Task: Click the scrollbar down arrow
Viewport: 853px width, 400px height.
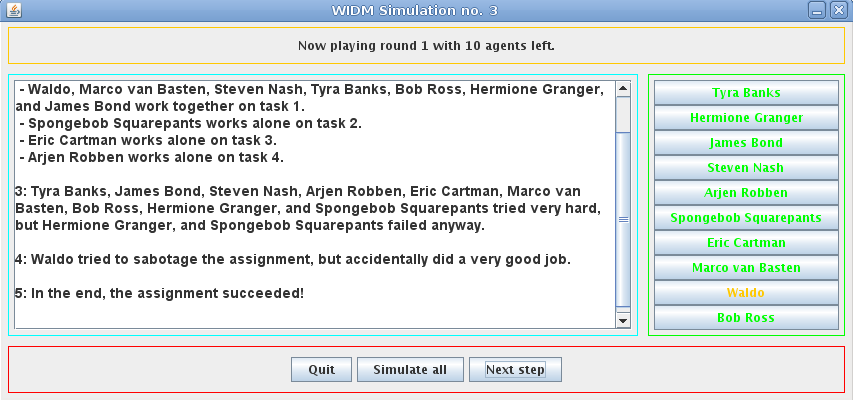Action: 623,322
